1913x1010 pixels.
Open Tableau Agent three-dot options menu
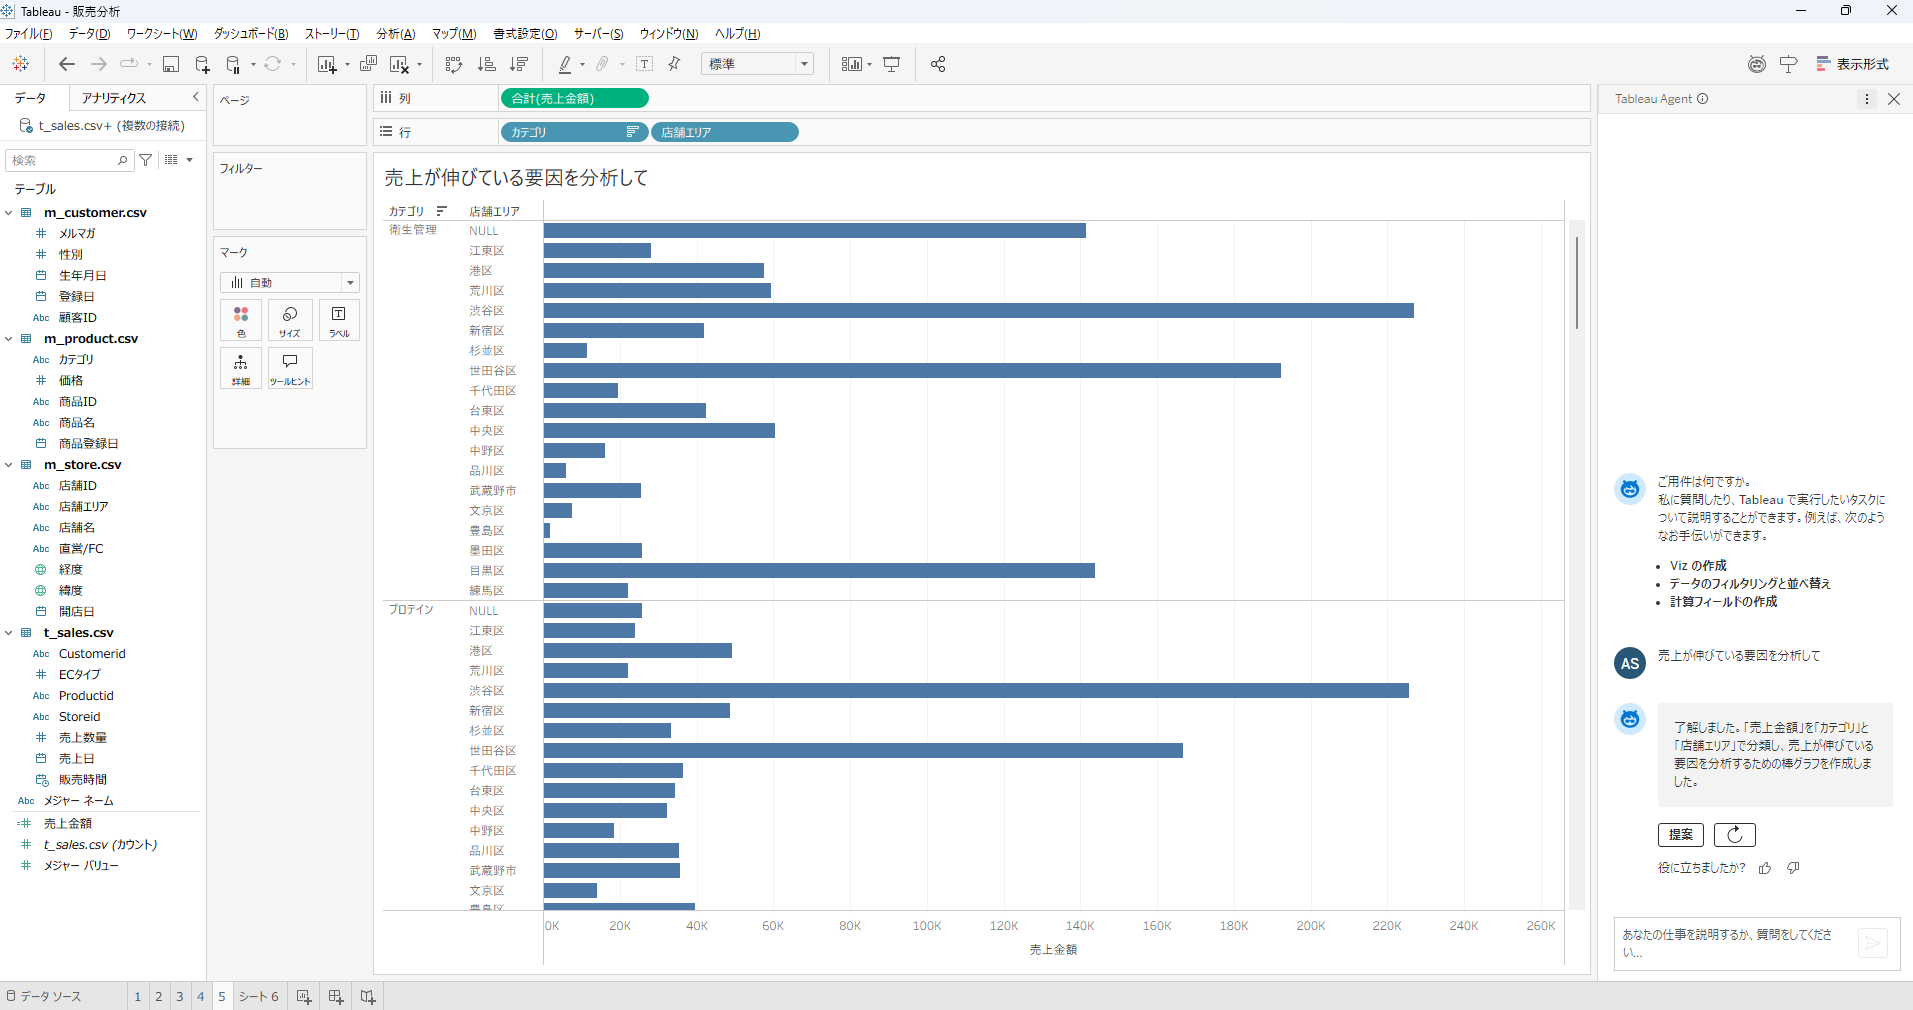(1866, 99)
